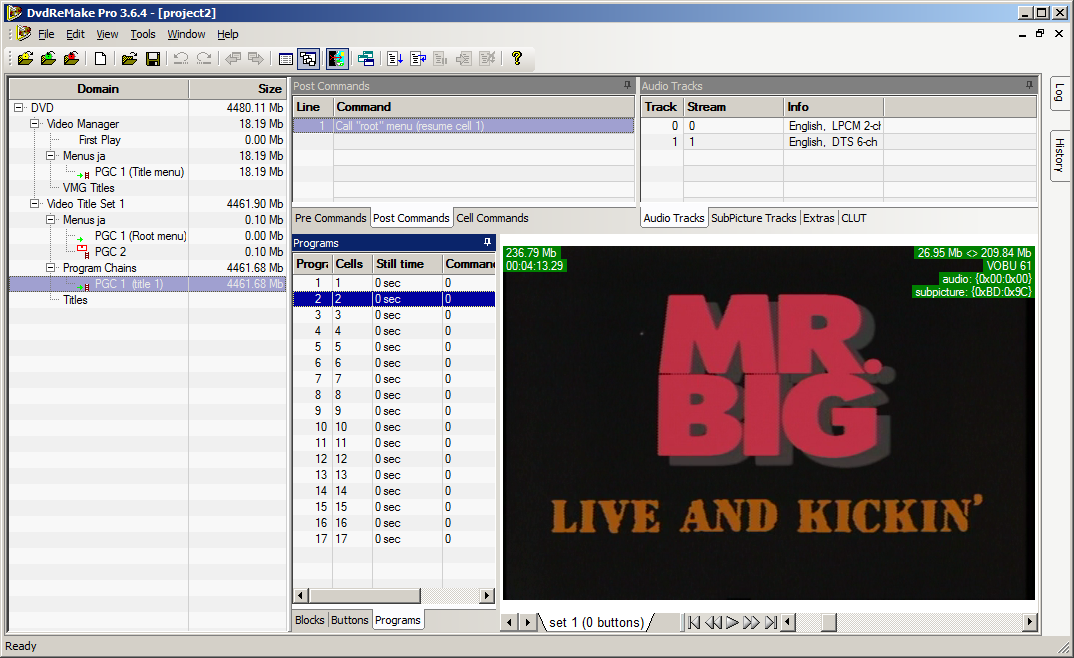Jump to first frame in preview

[694, 622]
